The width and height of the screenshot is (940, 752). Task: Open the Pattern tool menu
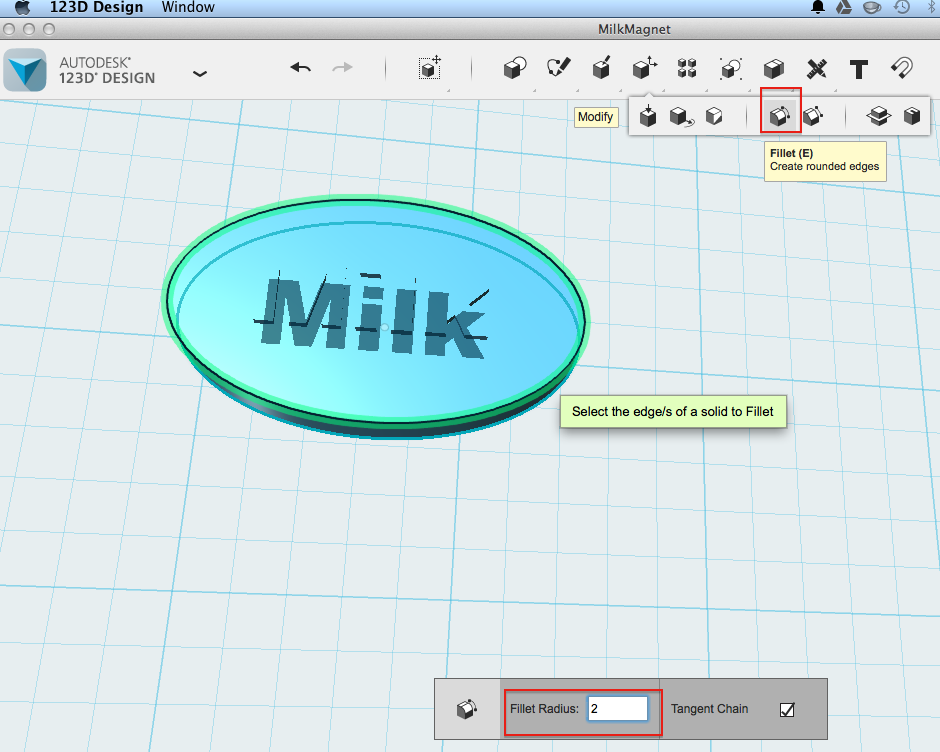pos(687,68)
